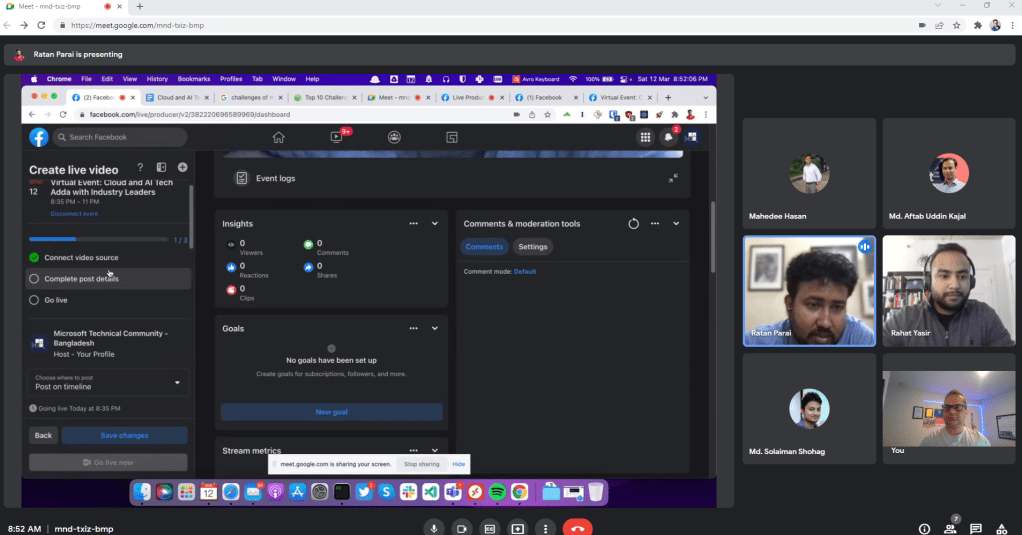Image resolution: width=1022 pixels, height=535 pixels.
Task: Open the Meet chat panel
Action: [x=975, y=528]
